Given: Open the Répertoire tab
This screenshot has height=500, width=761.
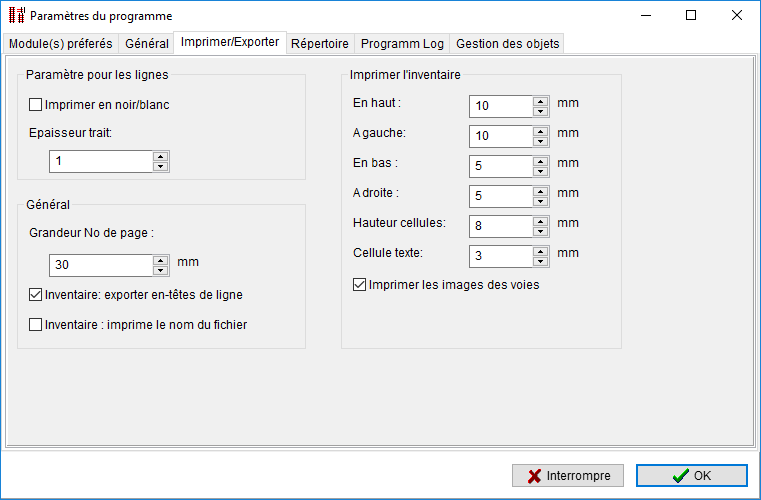Looking at the screenshot, I should (x=320, y=44).
